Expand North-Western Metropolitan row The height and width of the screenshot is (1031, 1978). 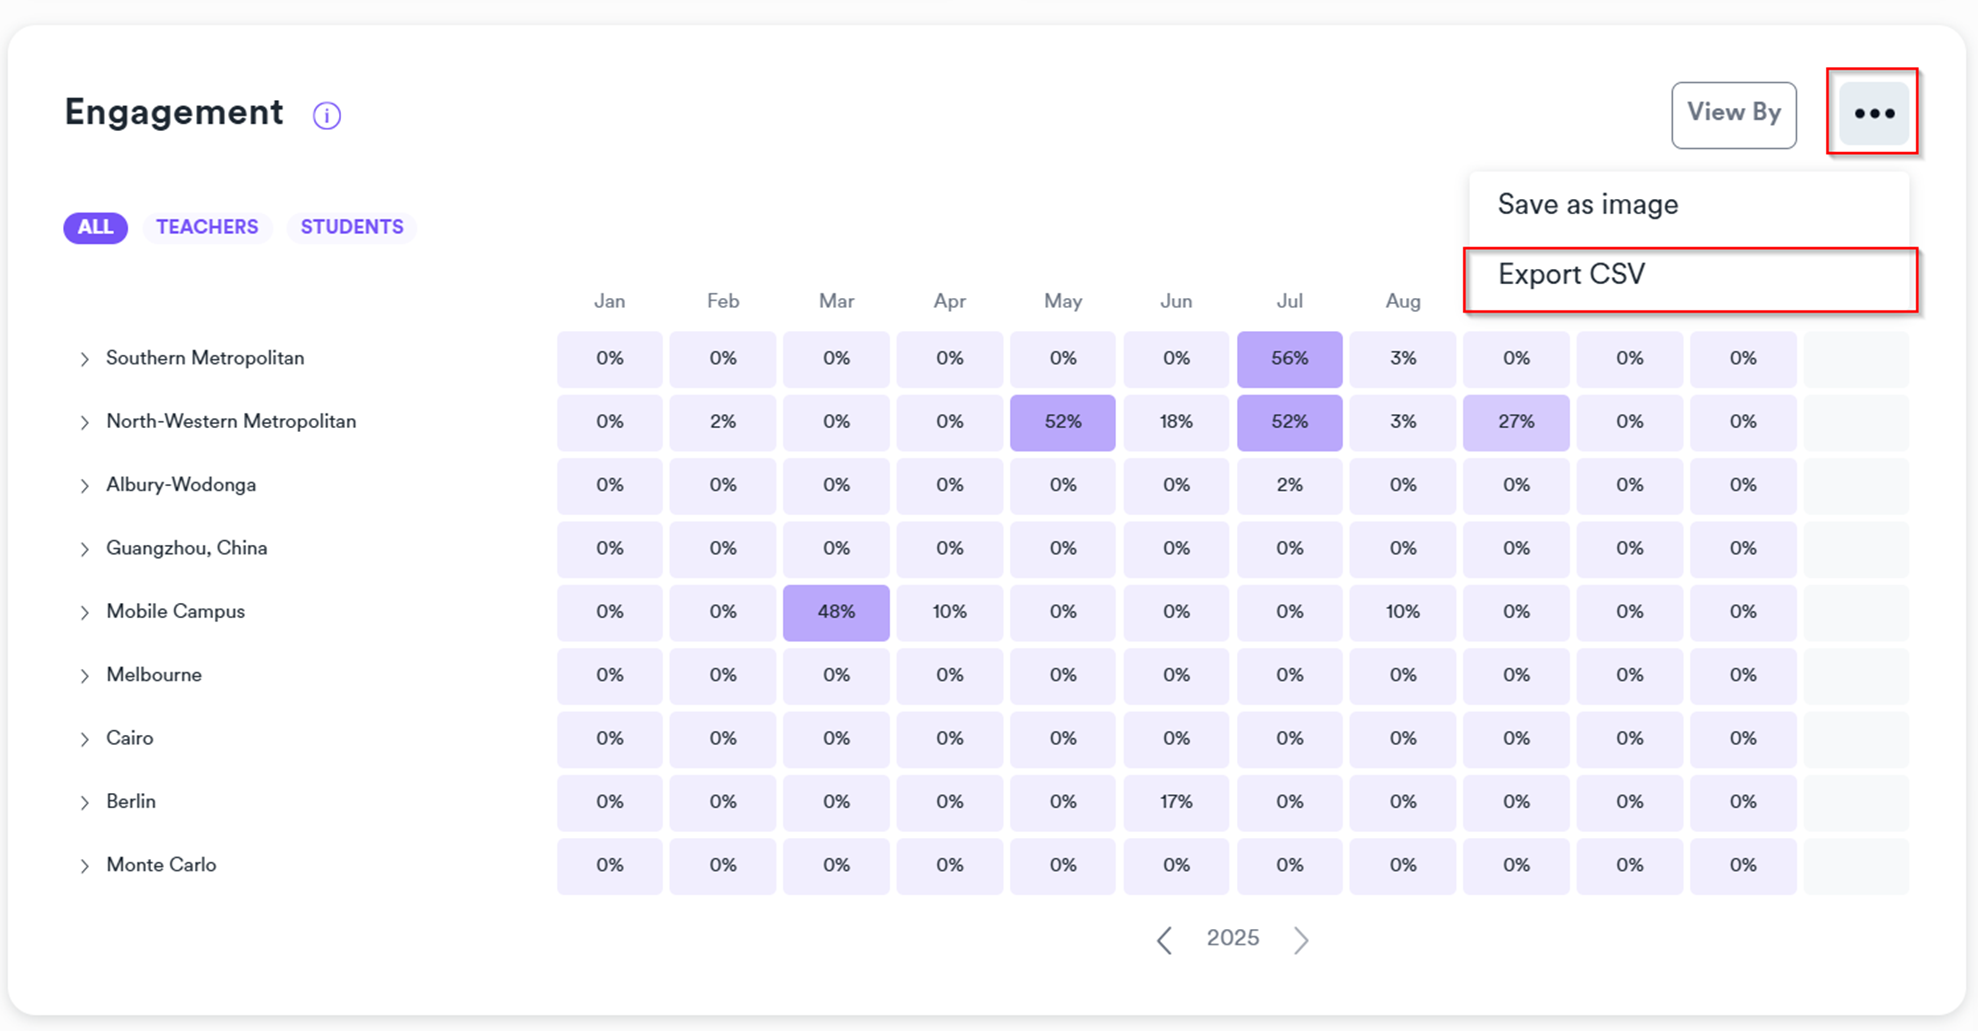85,423
